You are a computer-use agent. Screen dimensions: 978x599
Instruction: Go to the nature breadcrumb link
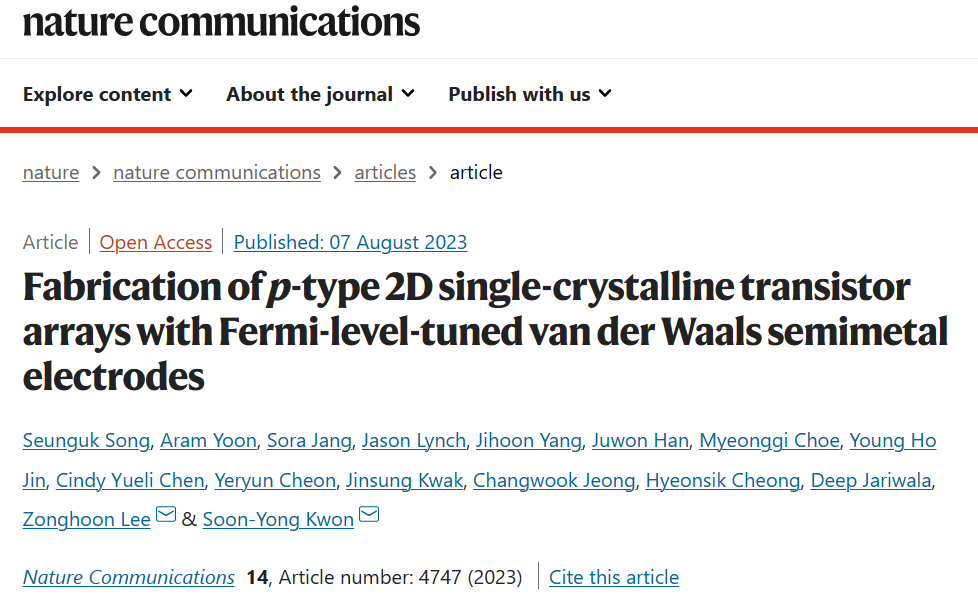tap(51, 172)
